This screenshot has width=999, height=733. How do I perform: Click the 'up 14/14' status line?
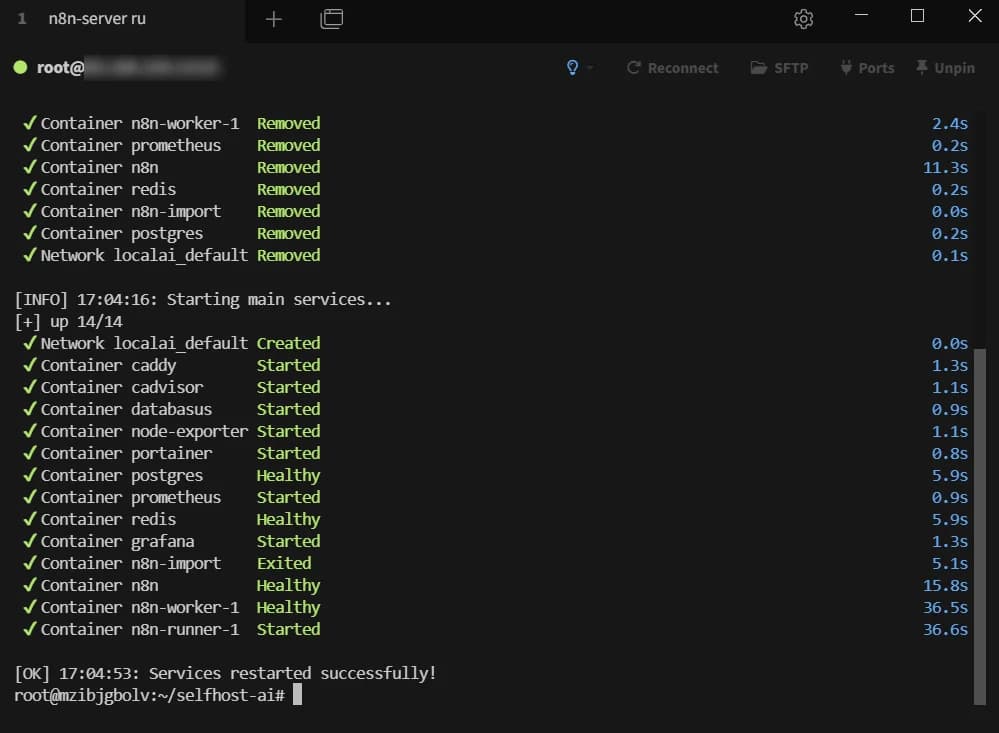coord(68,321)
